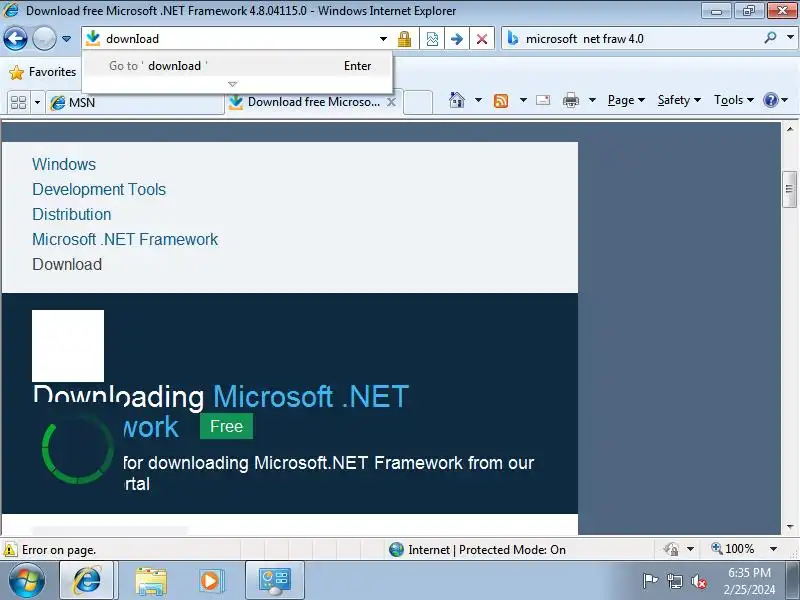Viewport: 800px width, 600px height.
Task: Go back with the blue back arrow
Action: click(15, 38)
